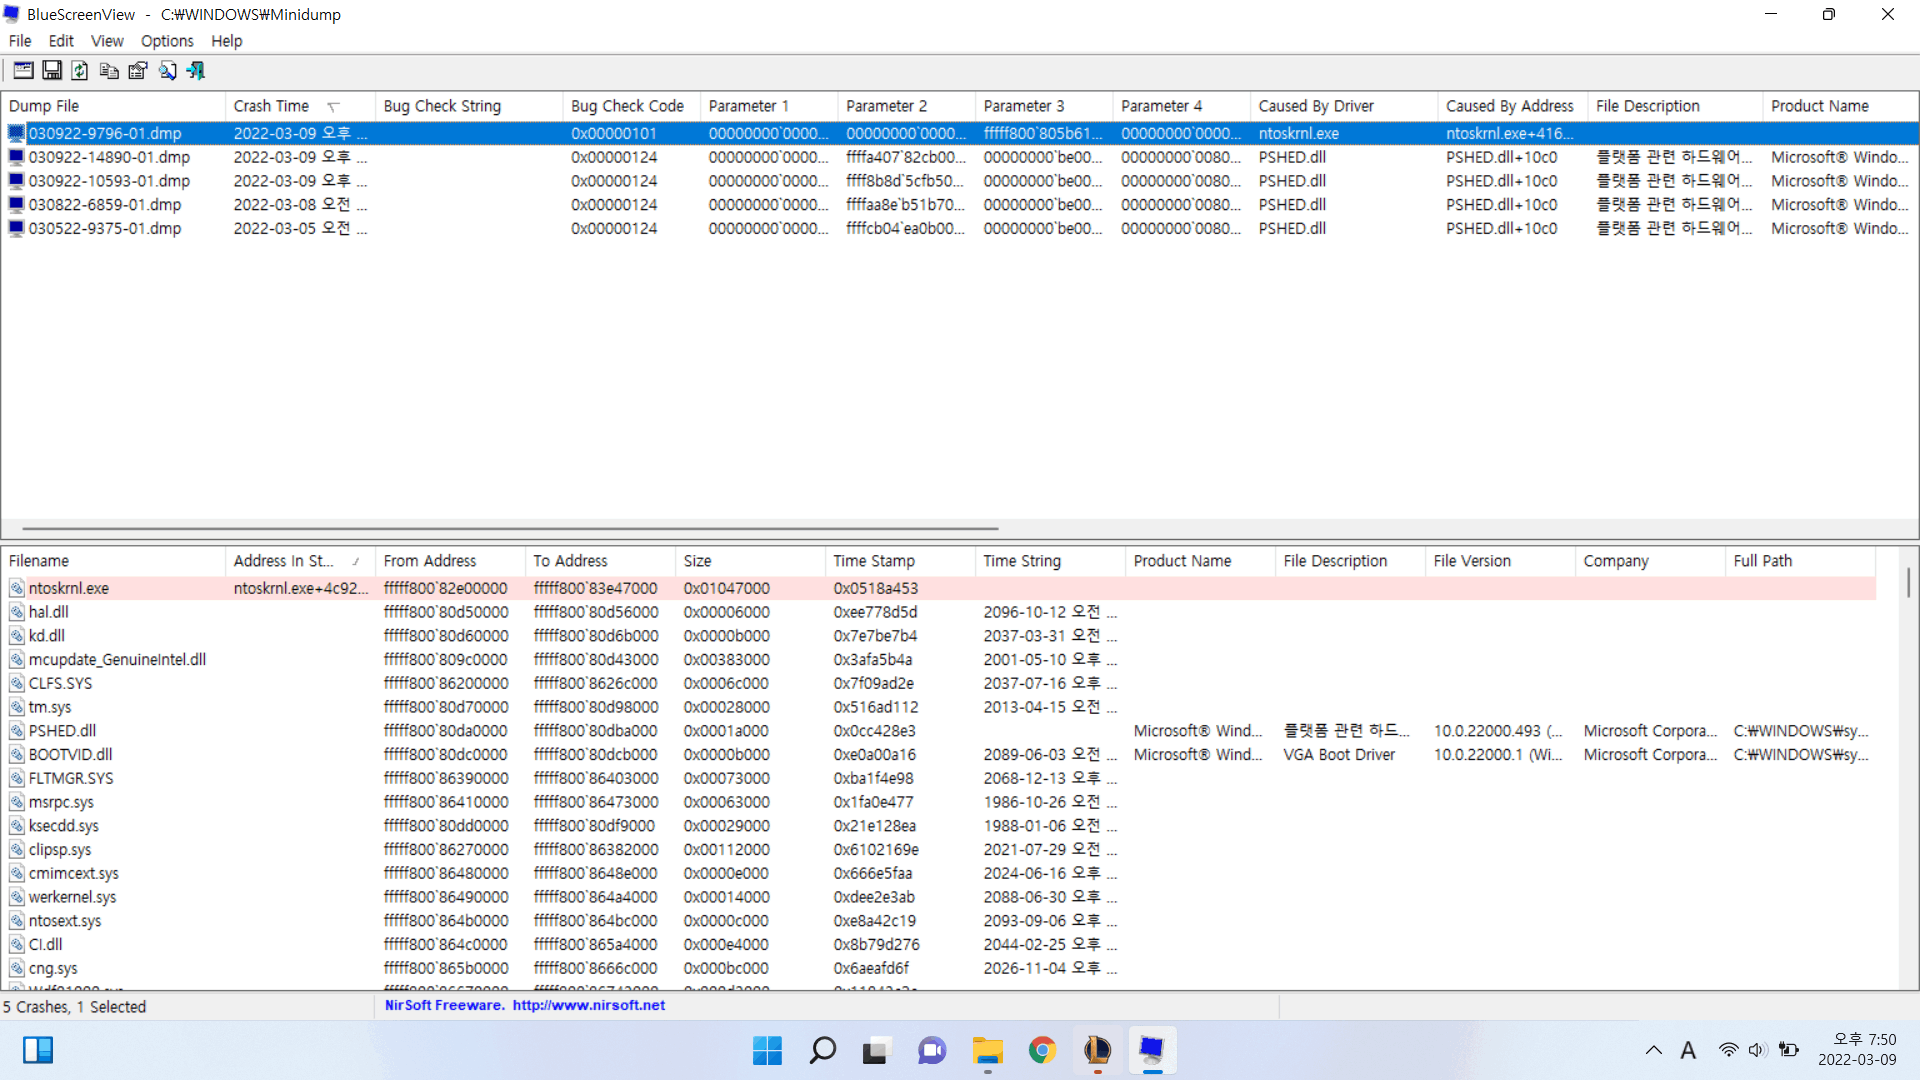Open the Options menu
Image resolution: width=1920 pixels, height=1080 pixels.
(x=167, y=41)
